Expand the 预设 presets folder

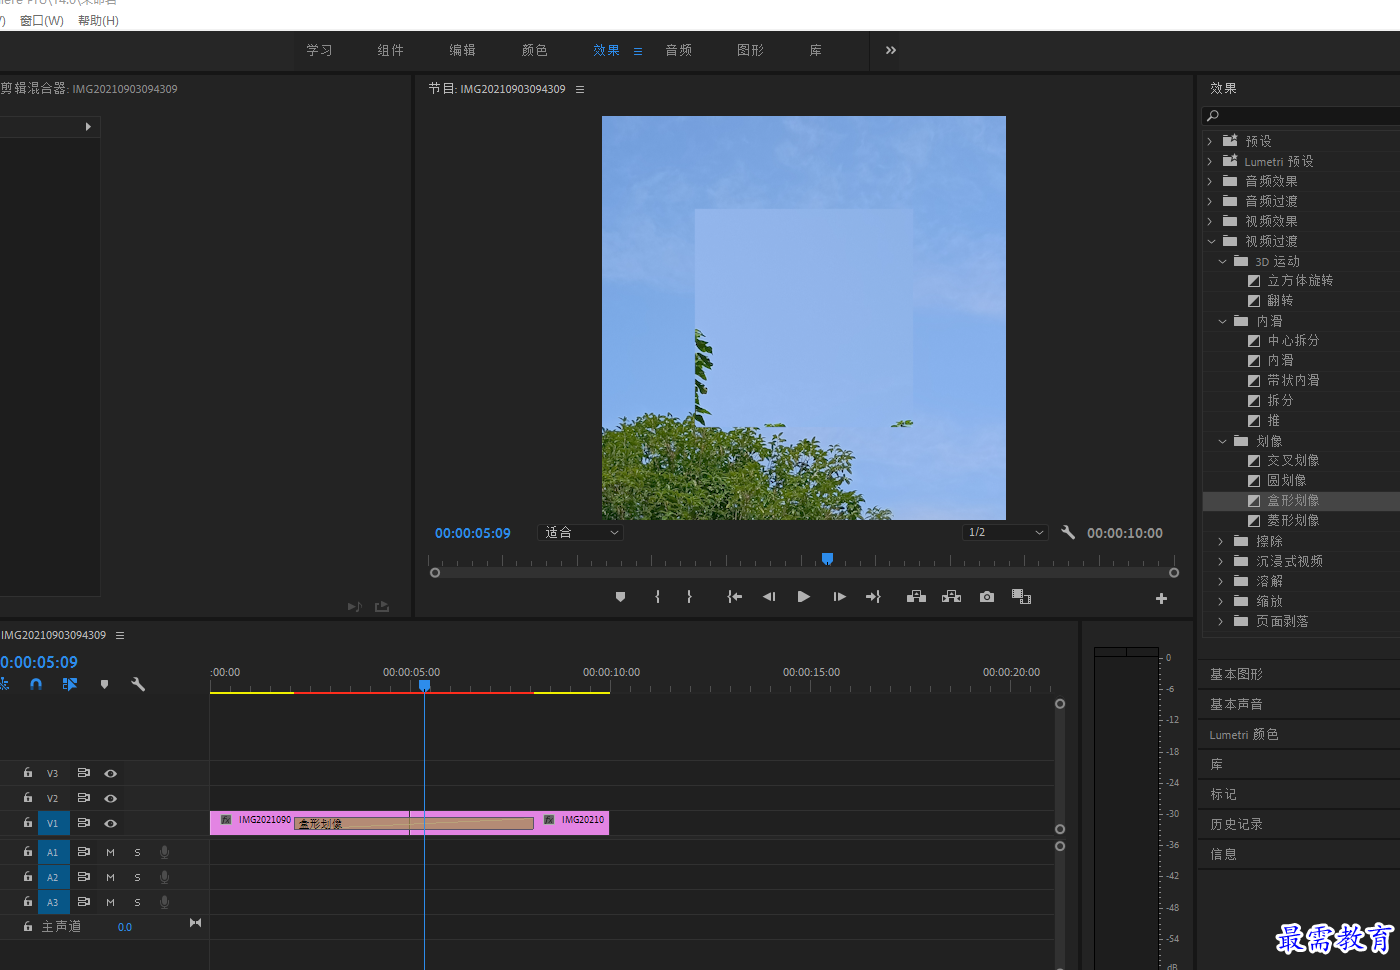pos(1210,141)
